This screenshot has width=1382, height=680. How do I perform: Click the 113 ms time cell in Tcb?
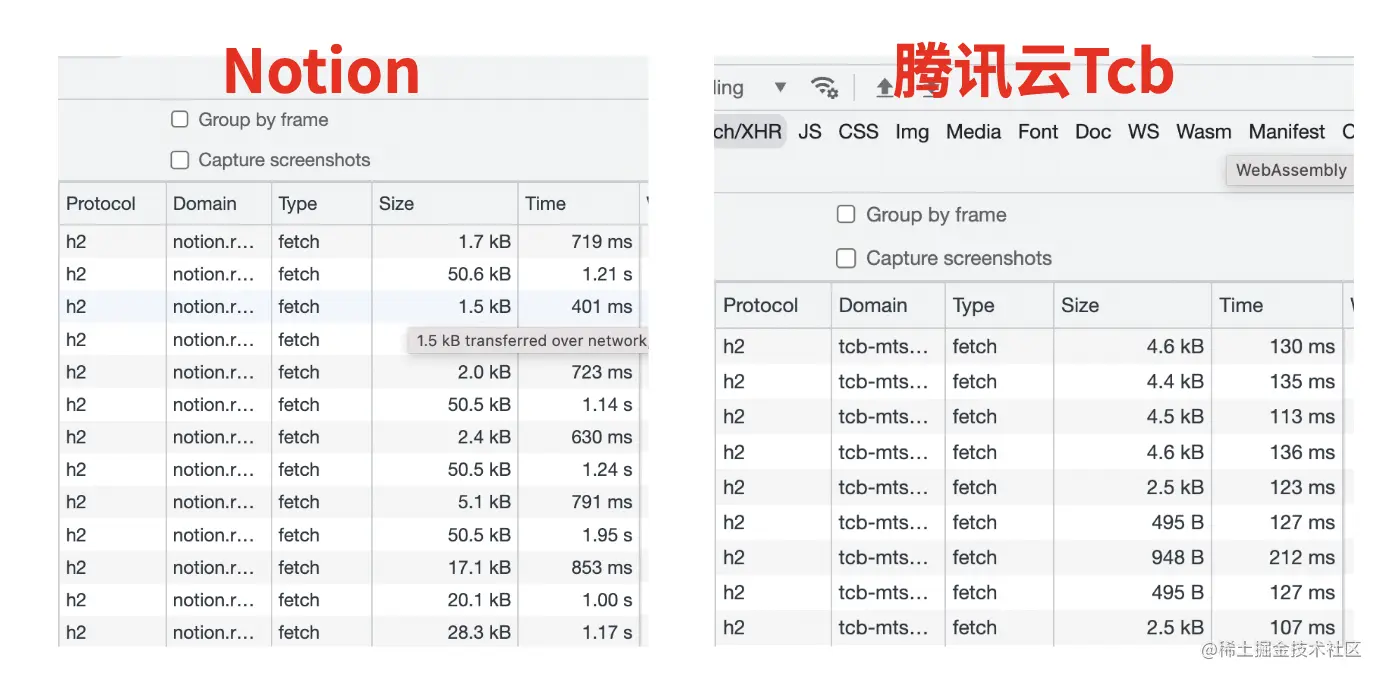pyautogui.click(x=1277, y=416)
